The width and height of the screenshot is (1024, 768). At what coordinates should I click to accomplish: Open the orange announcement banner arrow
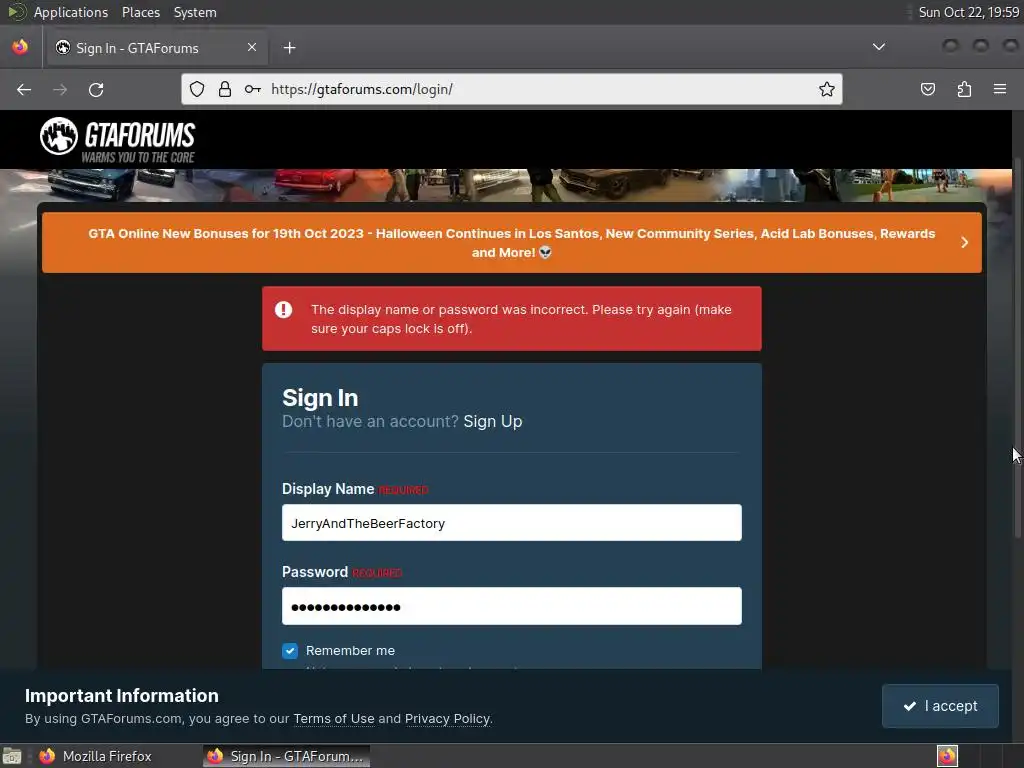(x=965, y=242)
